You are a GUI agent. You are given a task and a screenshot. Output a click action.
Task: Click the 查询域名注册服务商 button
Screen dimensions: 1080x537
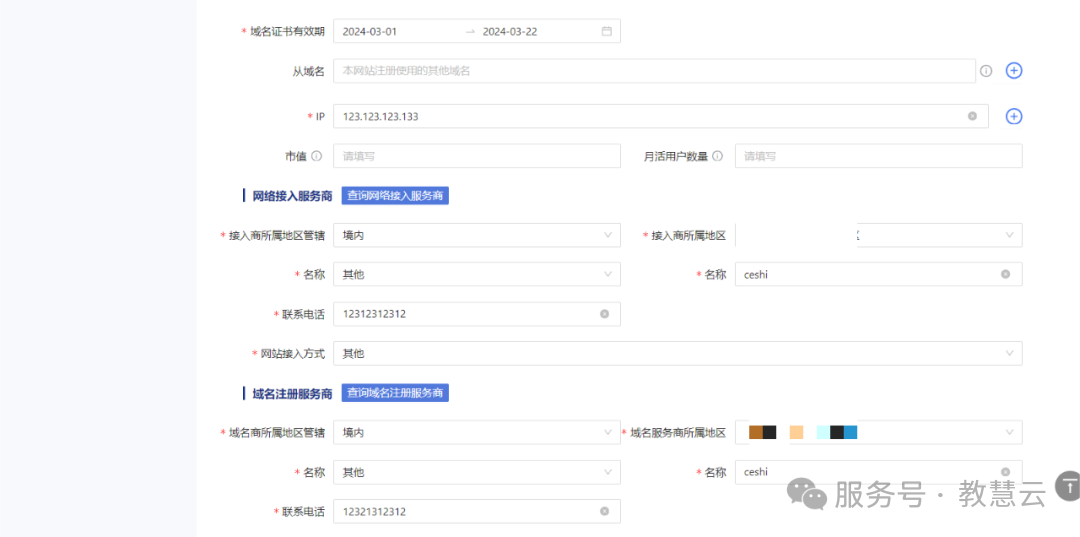pos(395,393)
